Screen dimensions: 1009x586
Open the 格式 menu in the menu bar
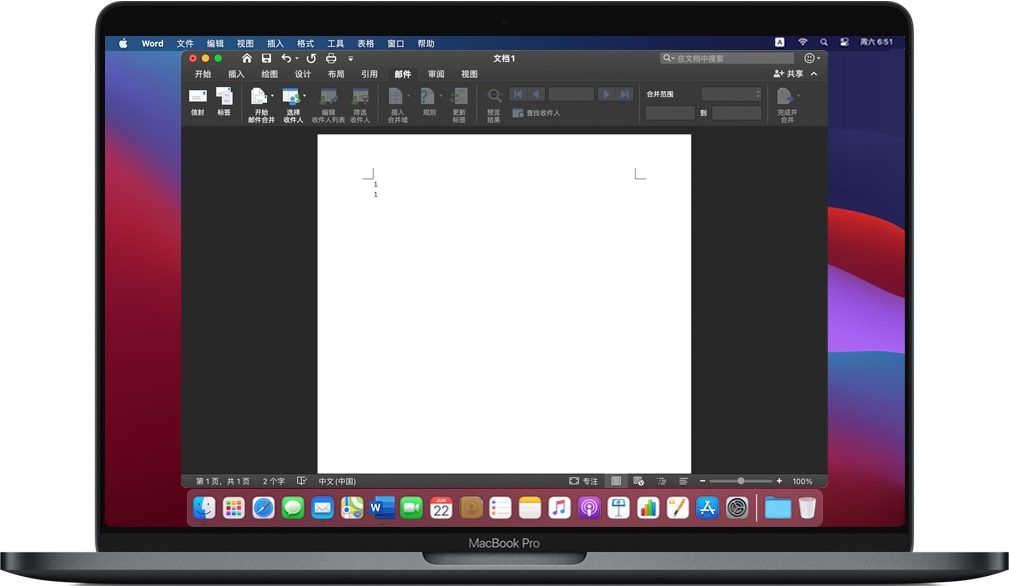click(x=305, y=43)
